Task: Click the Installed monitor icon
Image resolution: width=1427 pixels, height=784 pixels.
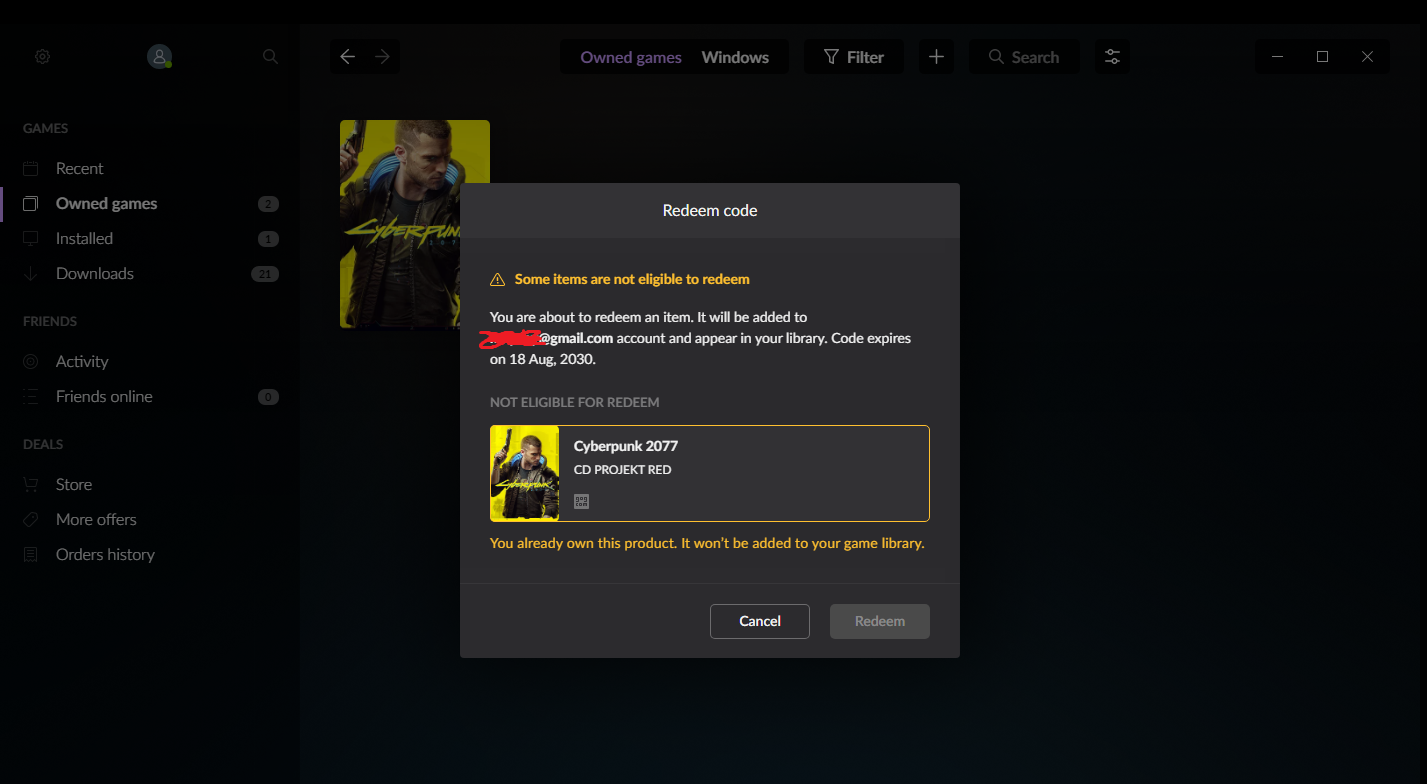Action: (31, 238)
